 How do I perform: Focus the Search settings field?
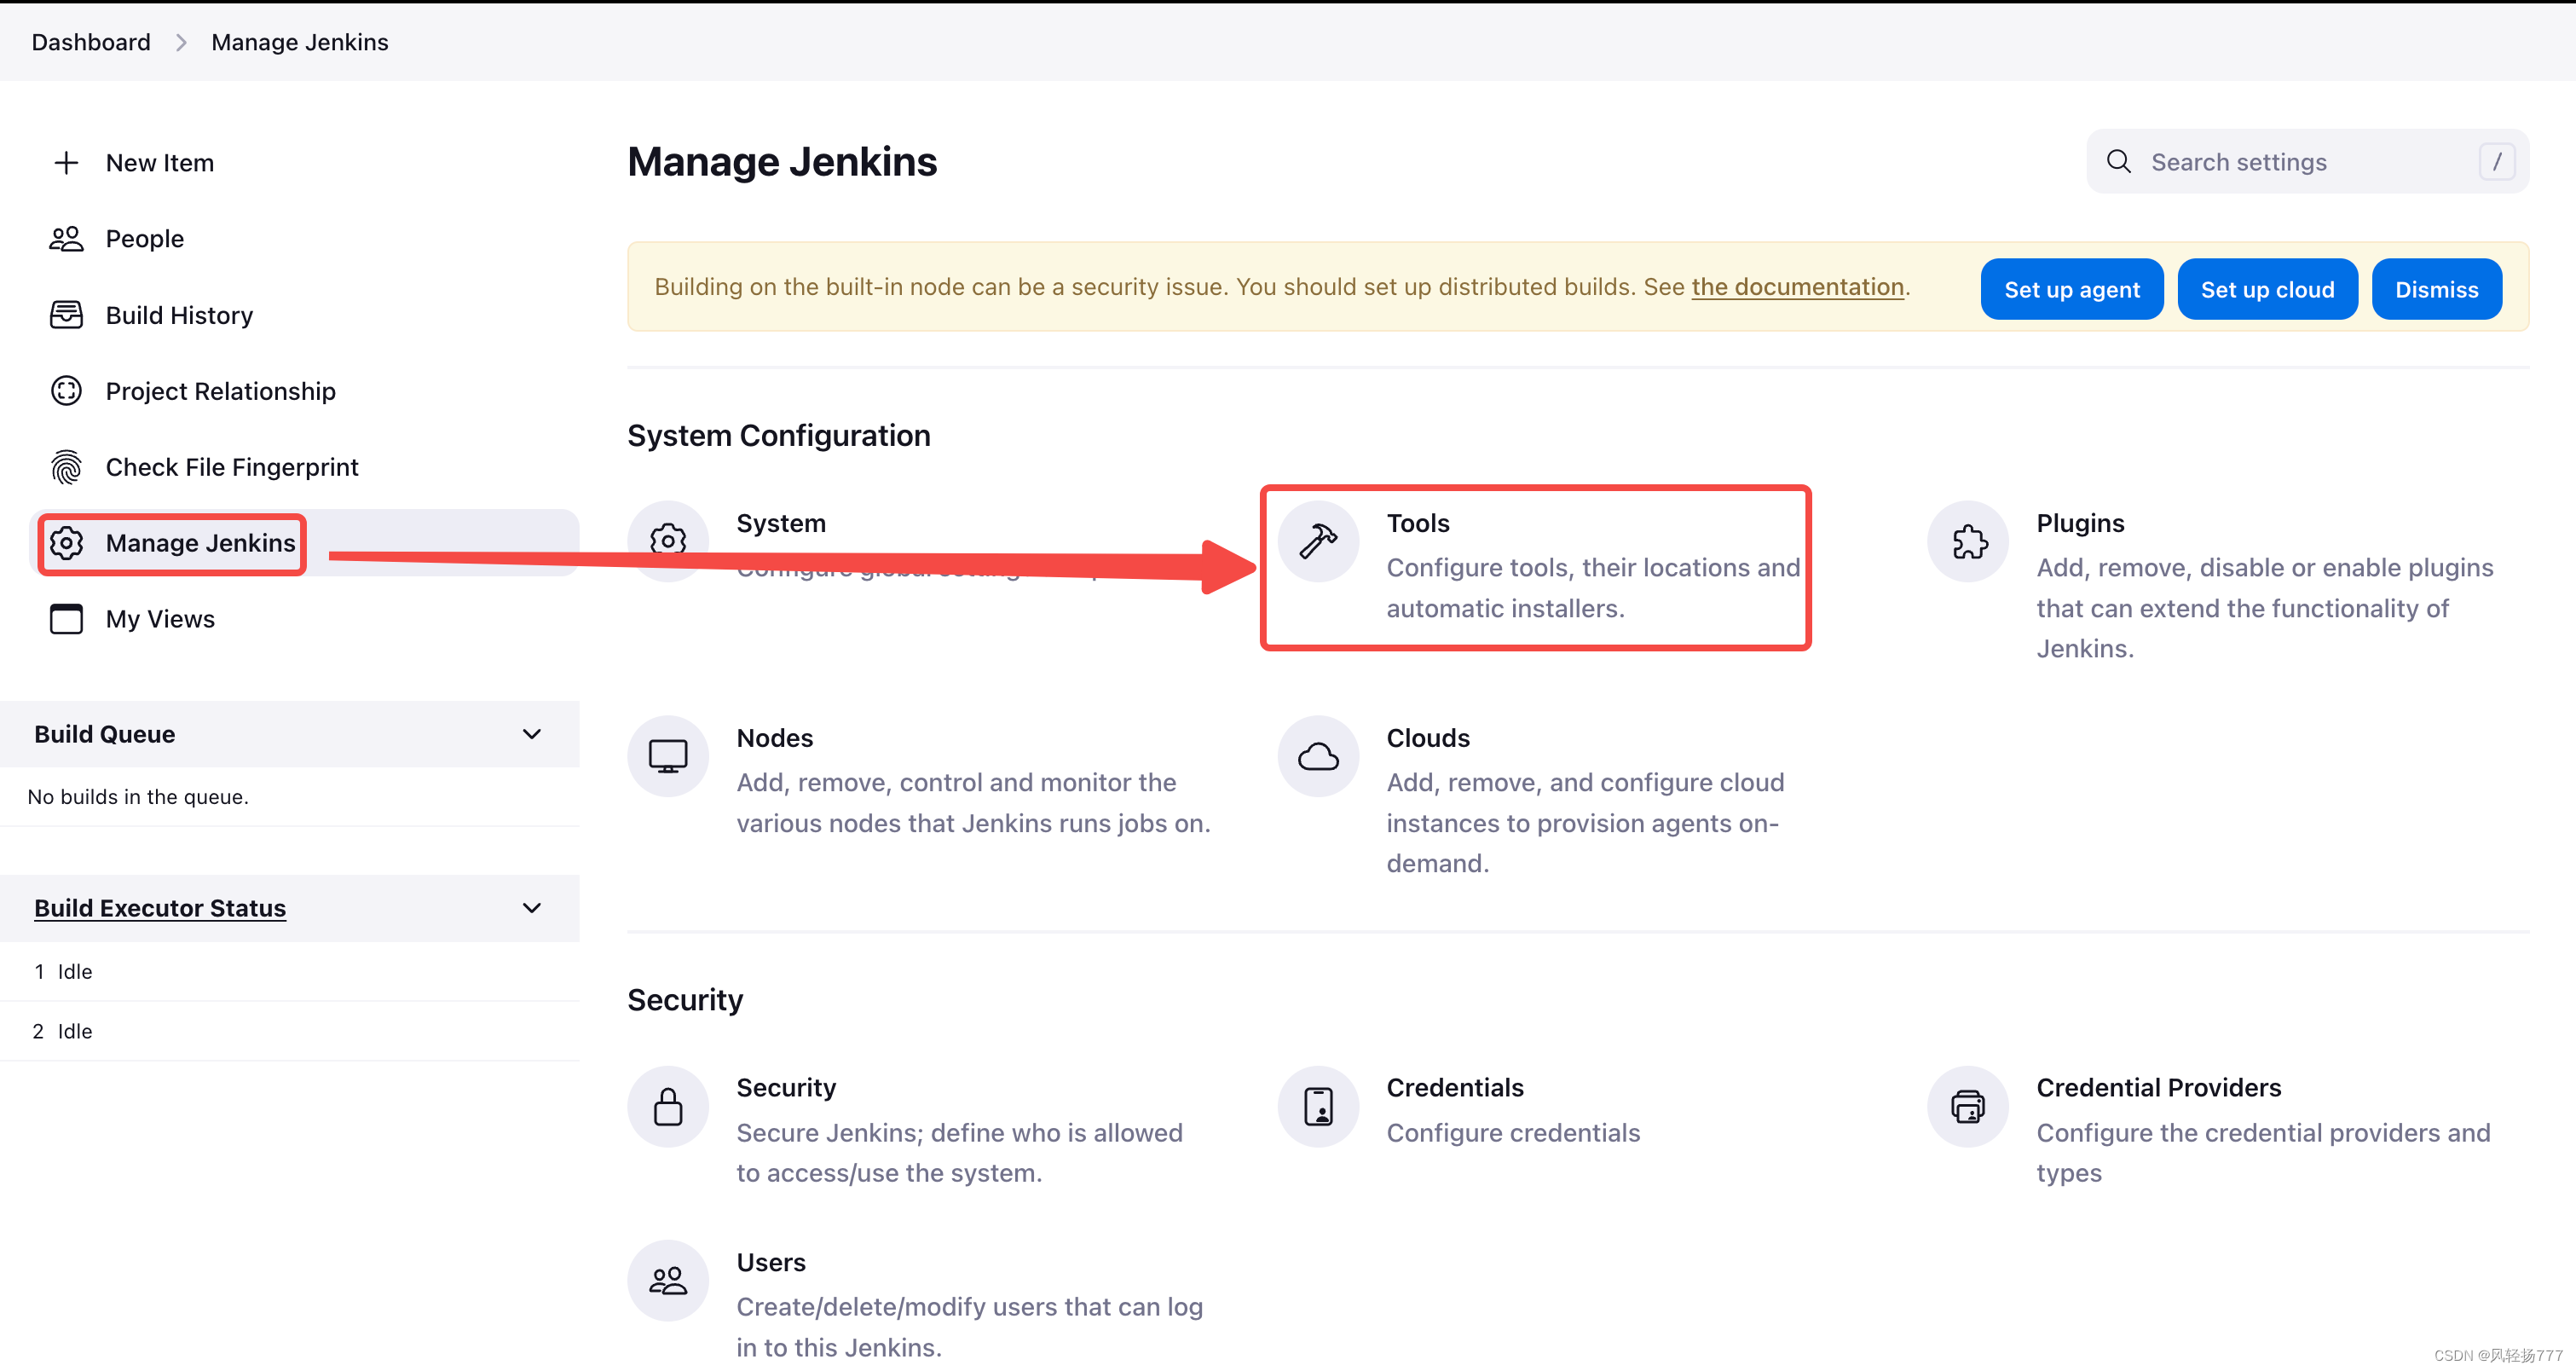[2308, 161]
